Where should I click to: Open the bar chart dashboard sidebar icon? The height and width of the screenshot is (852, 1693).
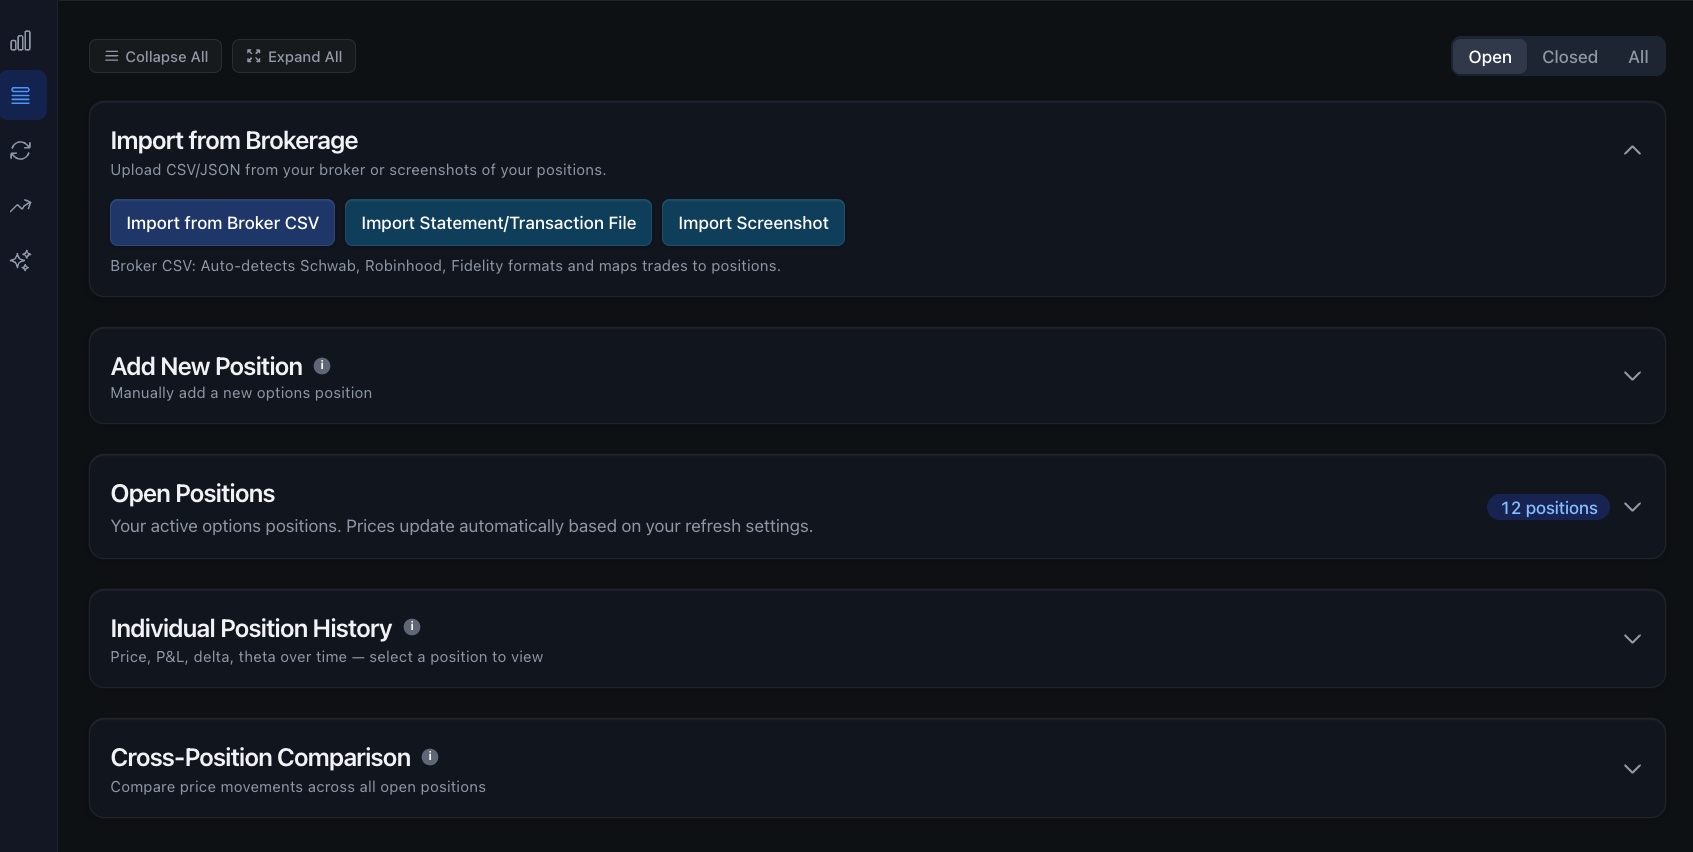pos(21,41)
